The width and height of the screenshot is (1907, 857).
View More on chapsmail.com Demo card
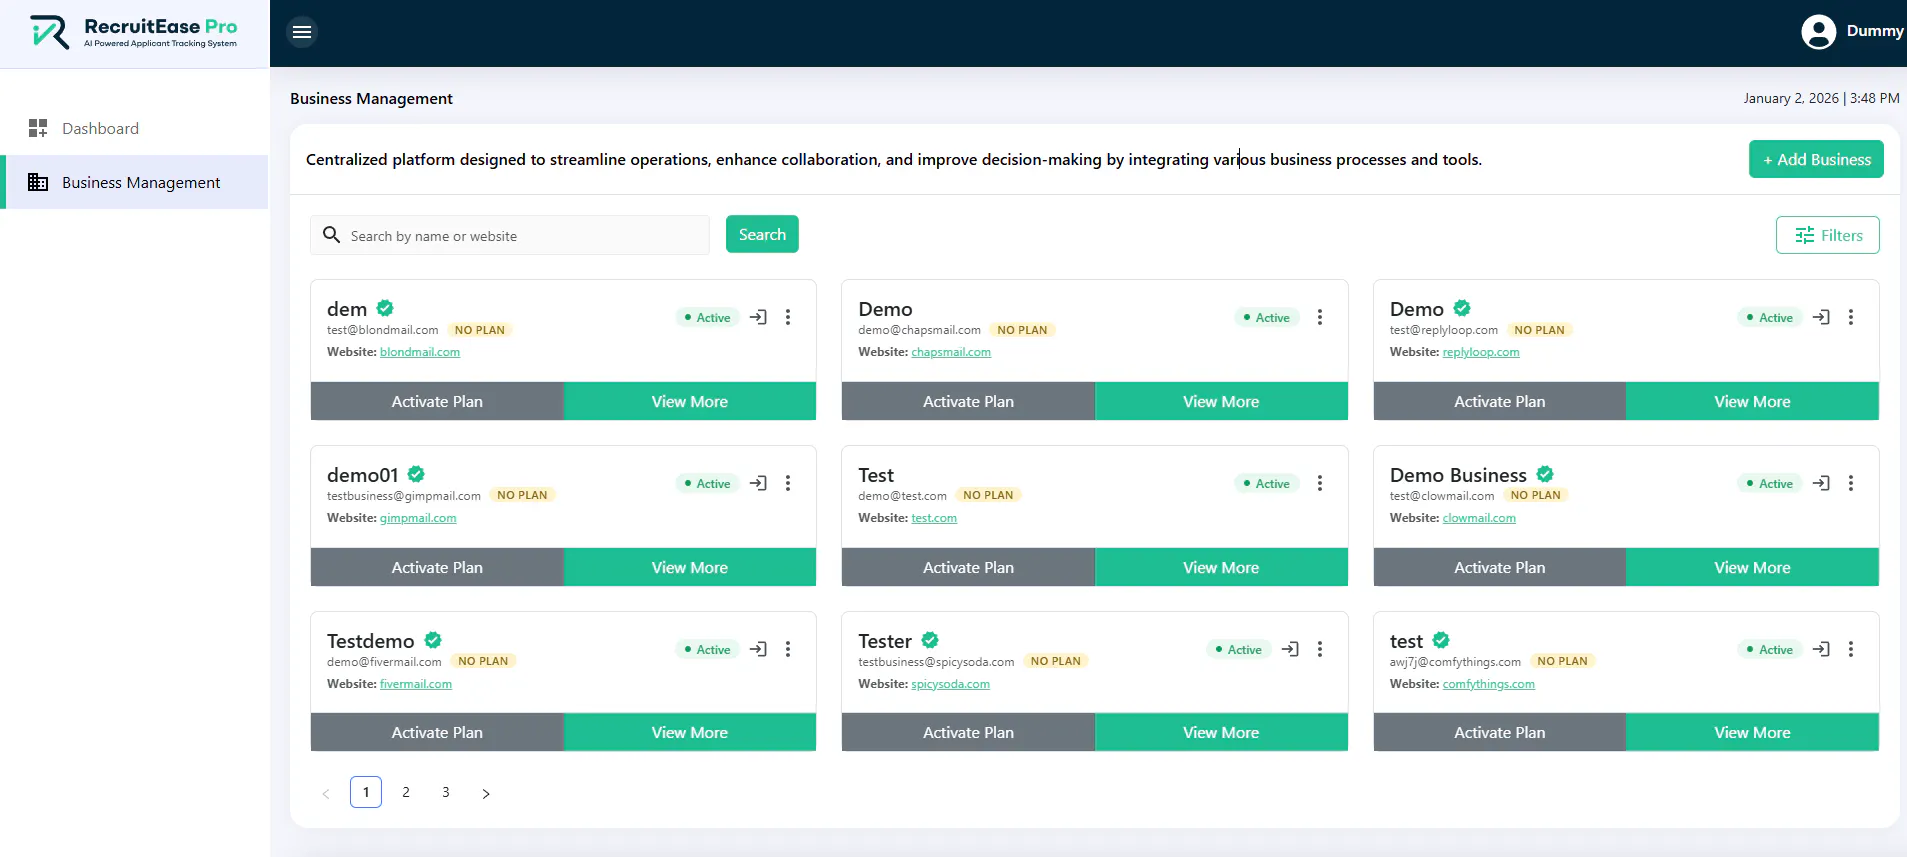pos(1221,401)
